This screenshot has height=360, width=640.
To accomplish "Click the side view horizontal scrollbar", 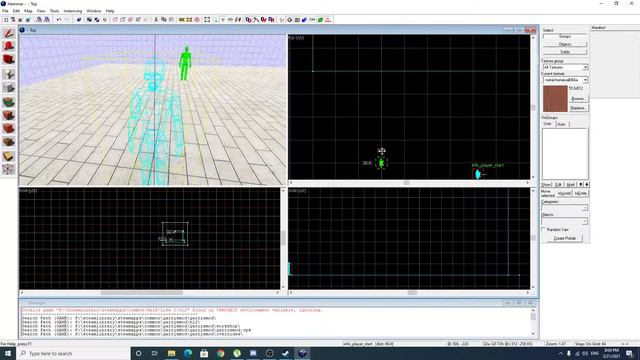I will 409,293.
